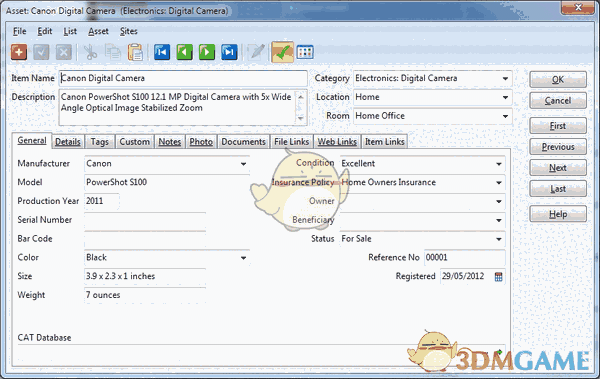Close the Asset window
Viewport: 600px width, 379px height.
(578, 8)
